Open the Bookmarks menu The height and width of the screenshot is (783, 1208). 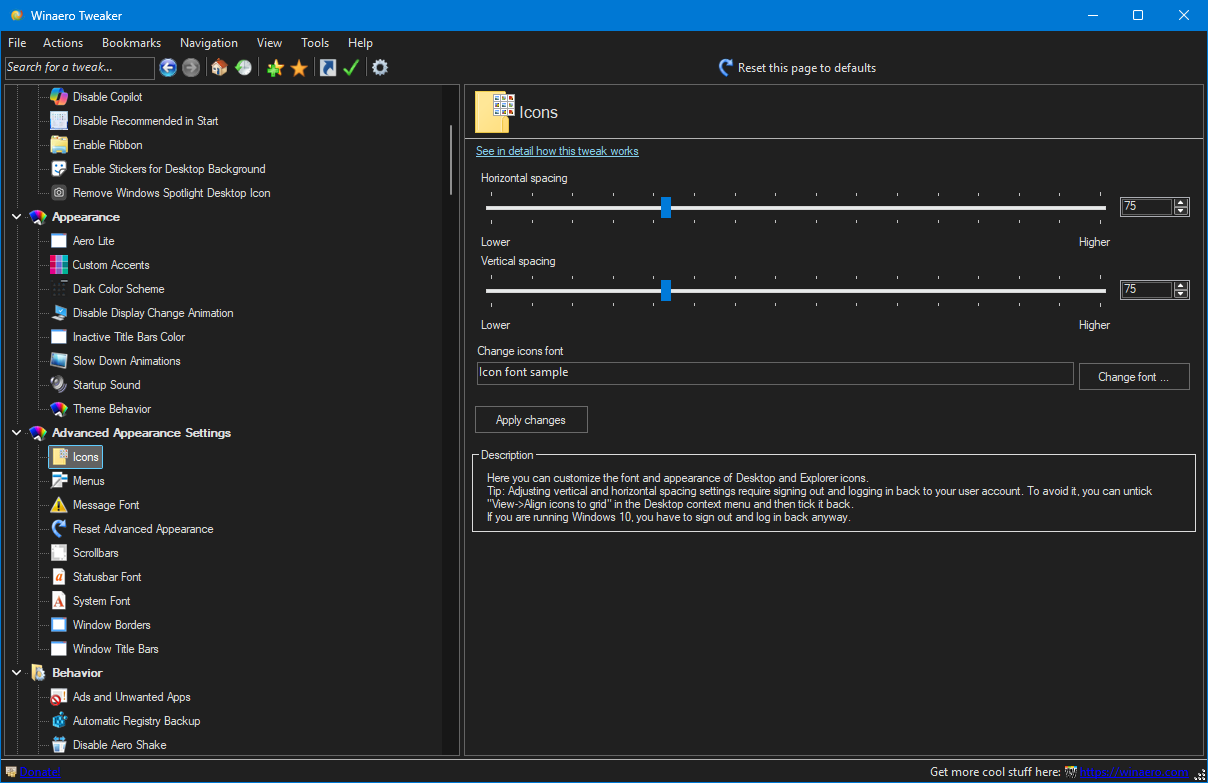click(131, 43)
